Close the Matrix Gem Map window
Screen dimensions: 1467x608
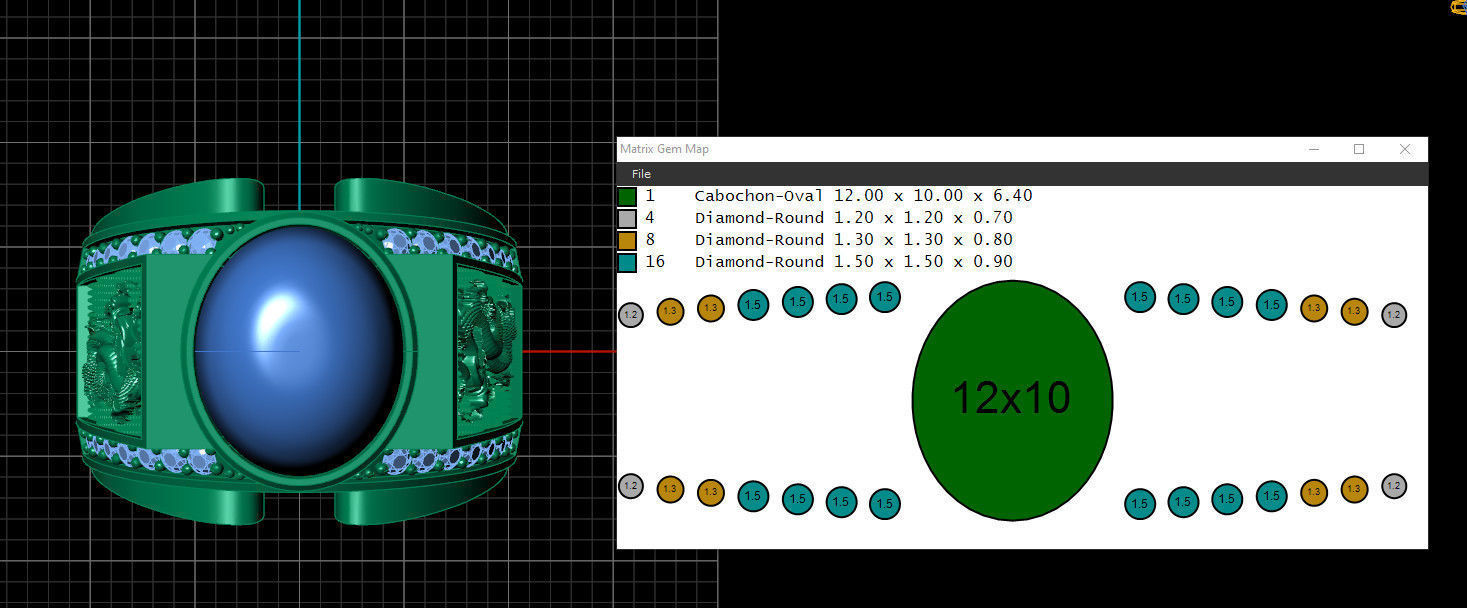[1405, 149]
